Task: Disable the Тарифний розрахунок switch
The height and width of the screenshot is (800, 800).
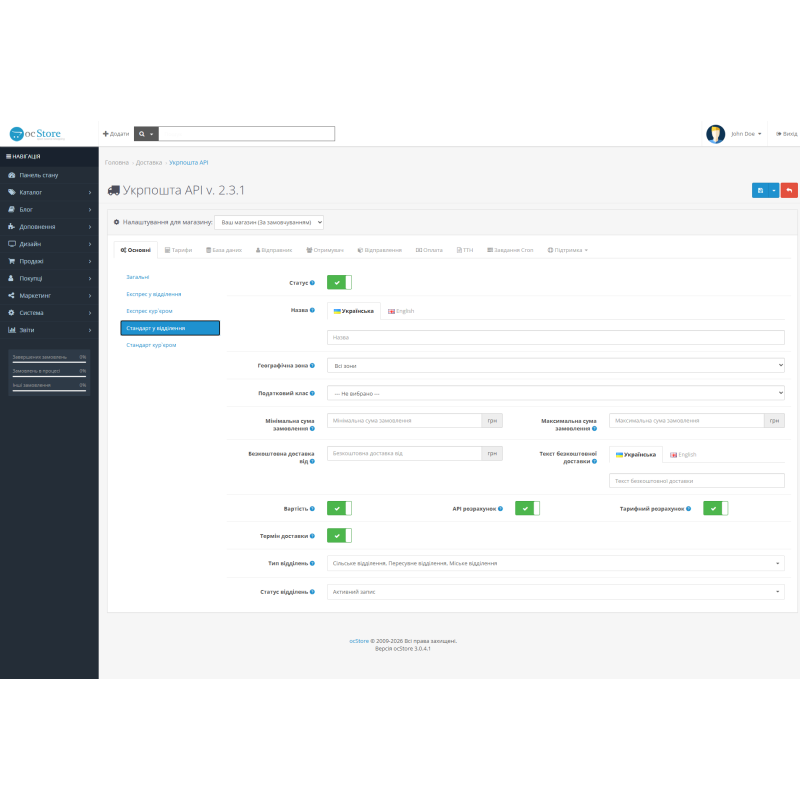Action: tap(715, 508)
